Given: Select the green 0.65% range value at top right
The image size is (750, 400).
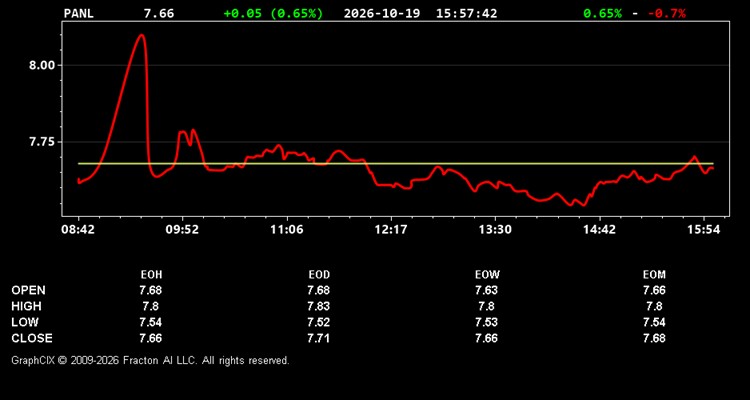Looking at the screenshot, I should pyautogui.click(x=603, y=13).
